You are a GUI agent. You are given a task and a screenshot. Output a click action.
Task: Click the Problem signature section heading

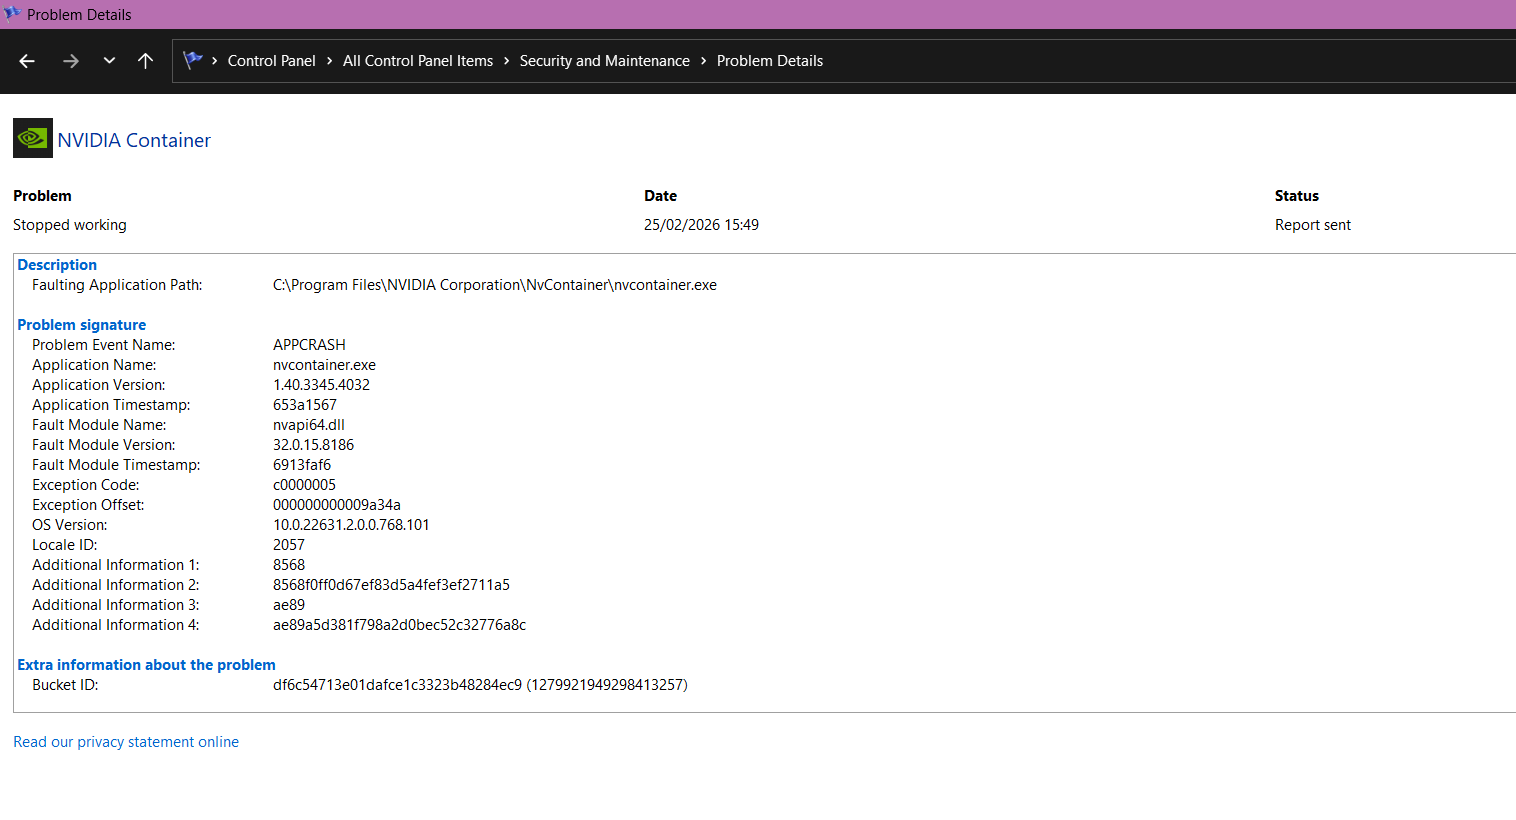82,325
